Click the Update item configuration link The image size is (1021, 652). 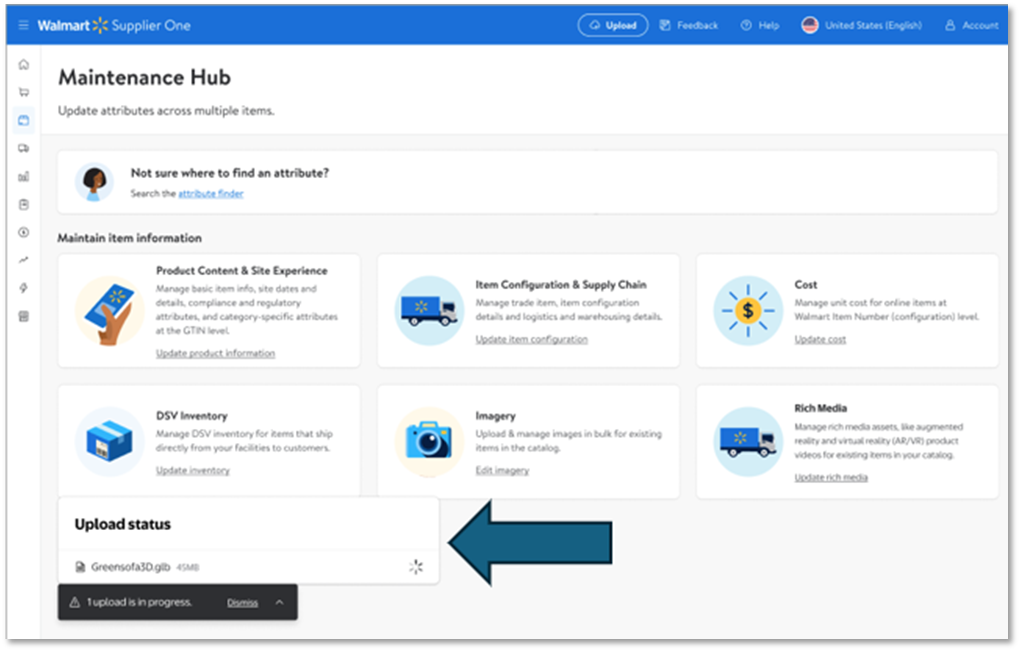pos(531,339)
